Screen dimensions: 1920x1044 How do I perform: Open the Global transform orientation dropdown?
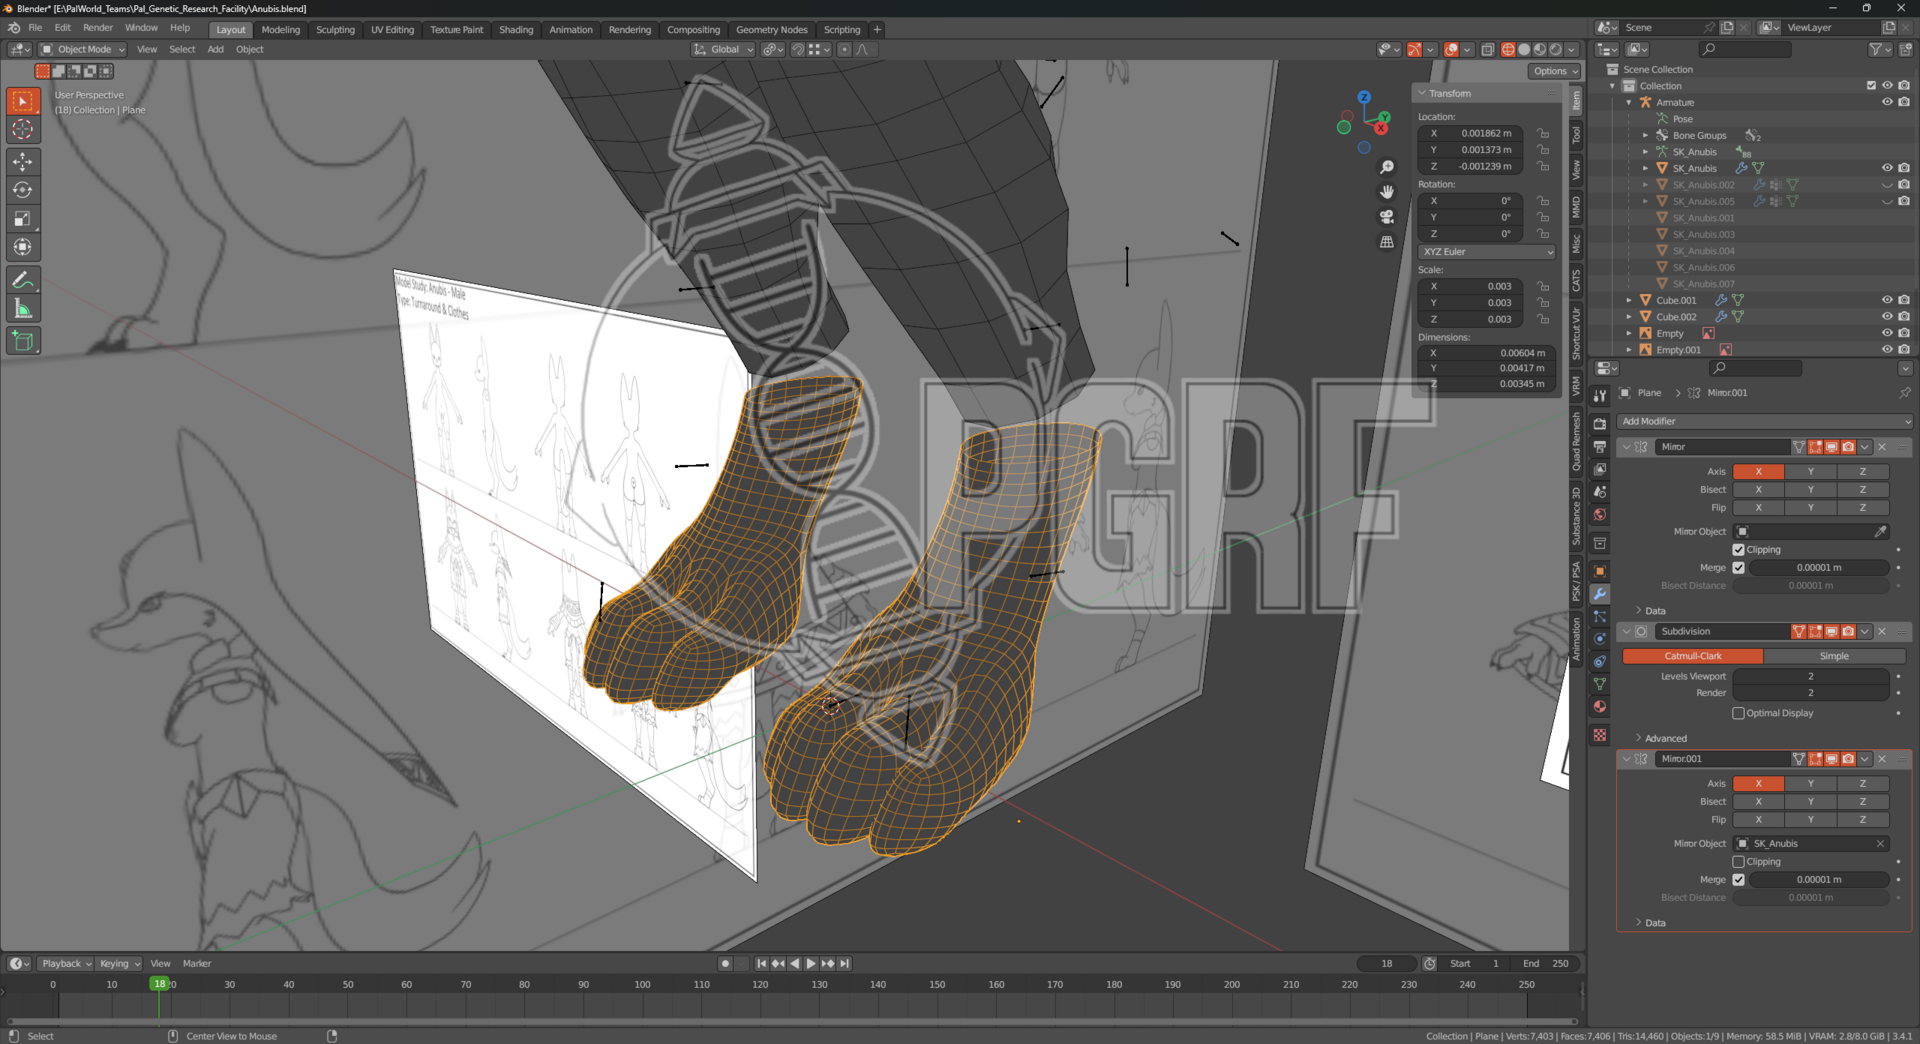point(723,49)
